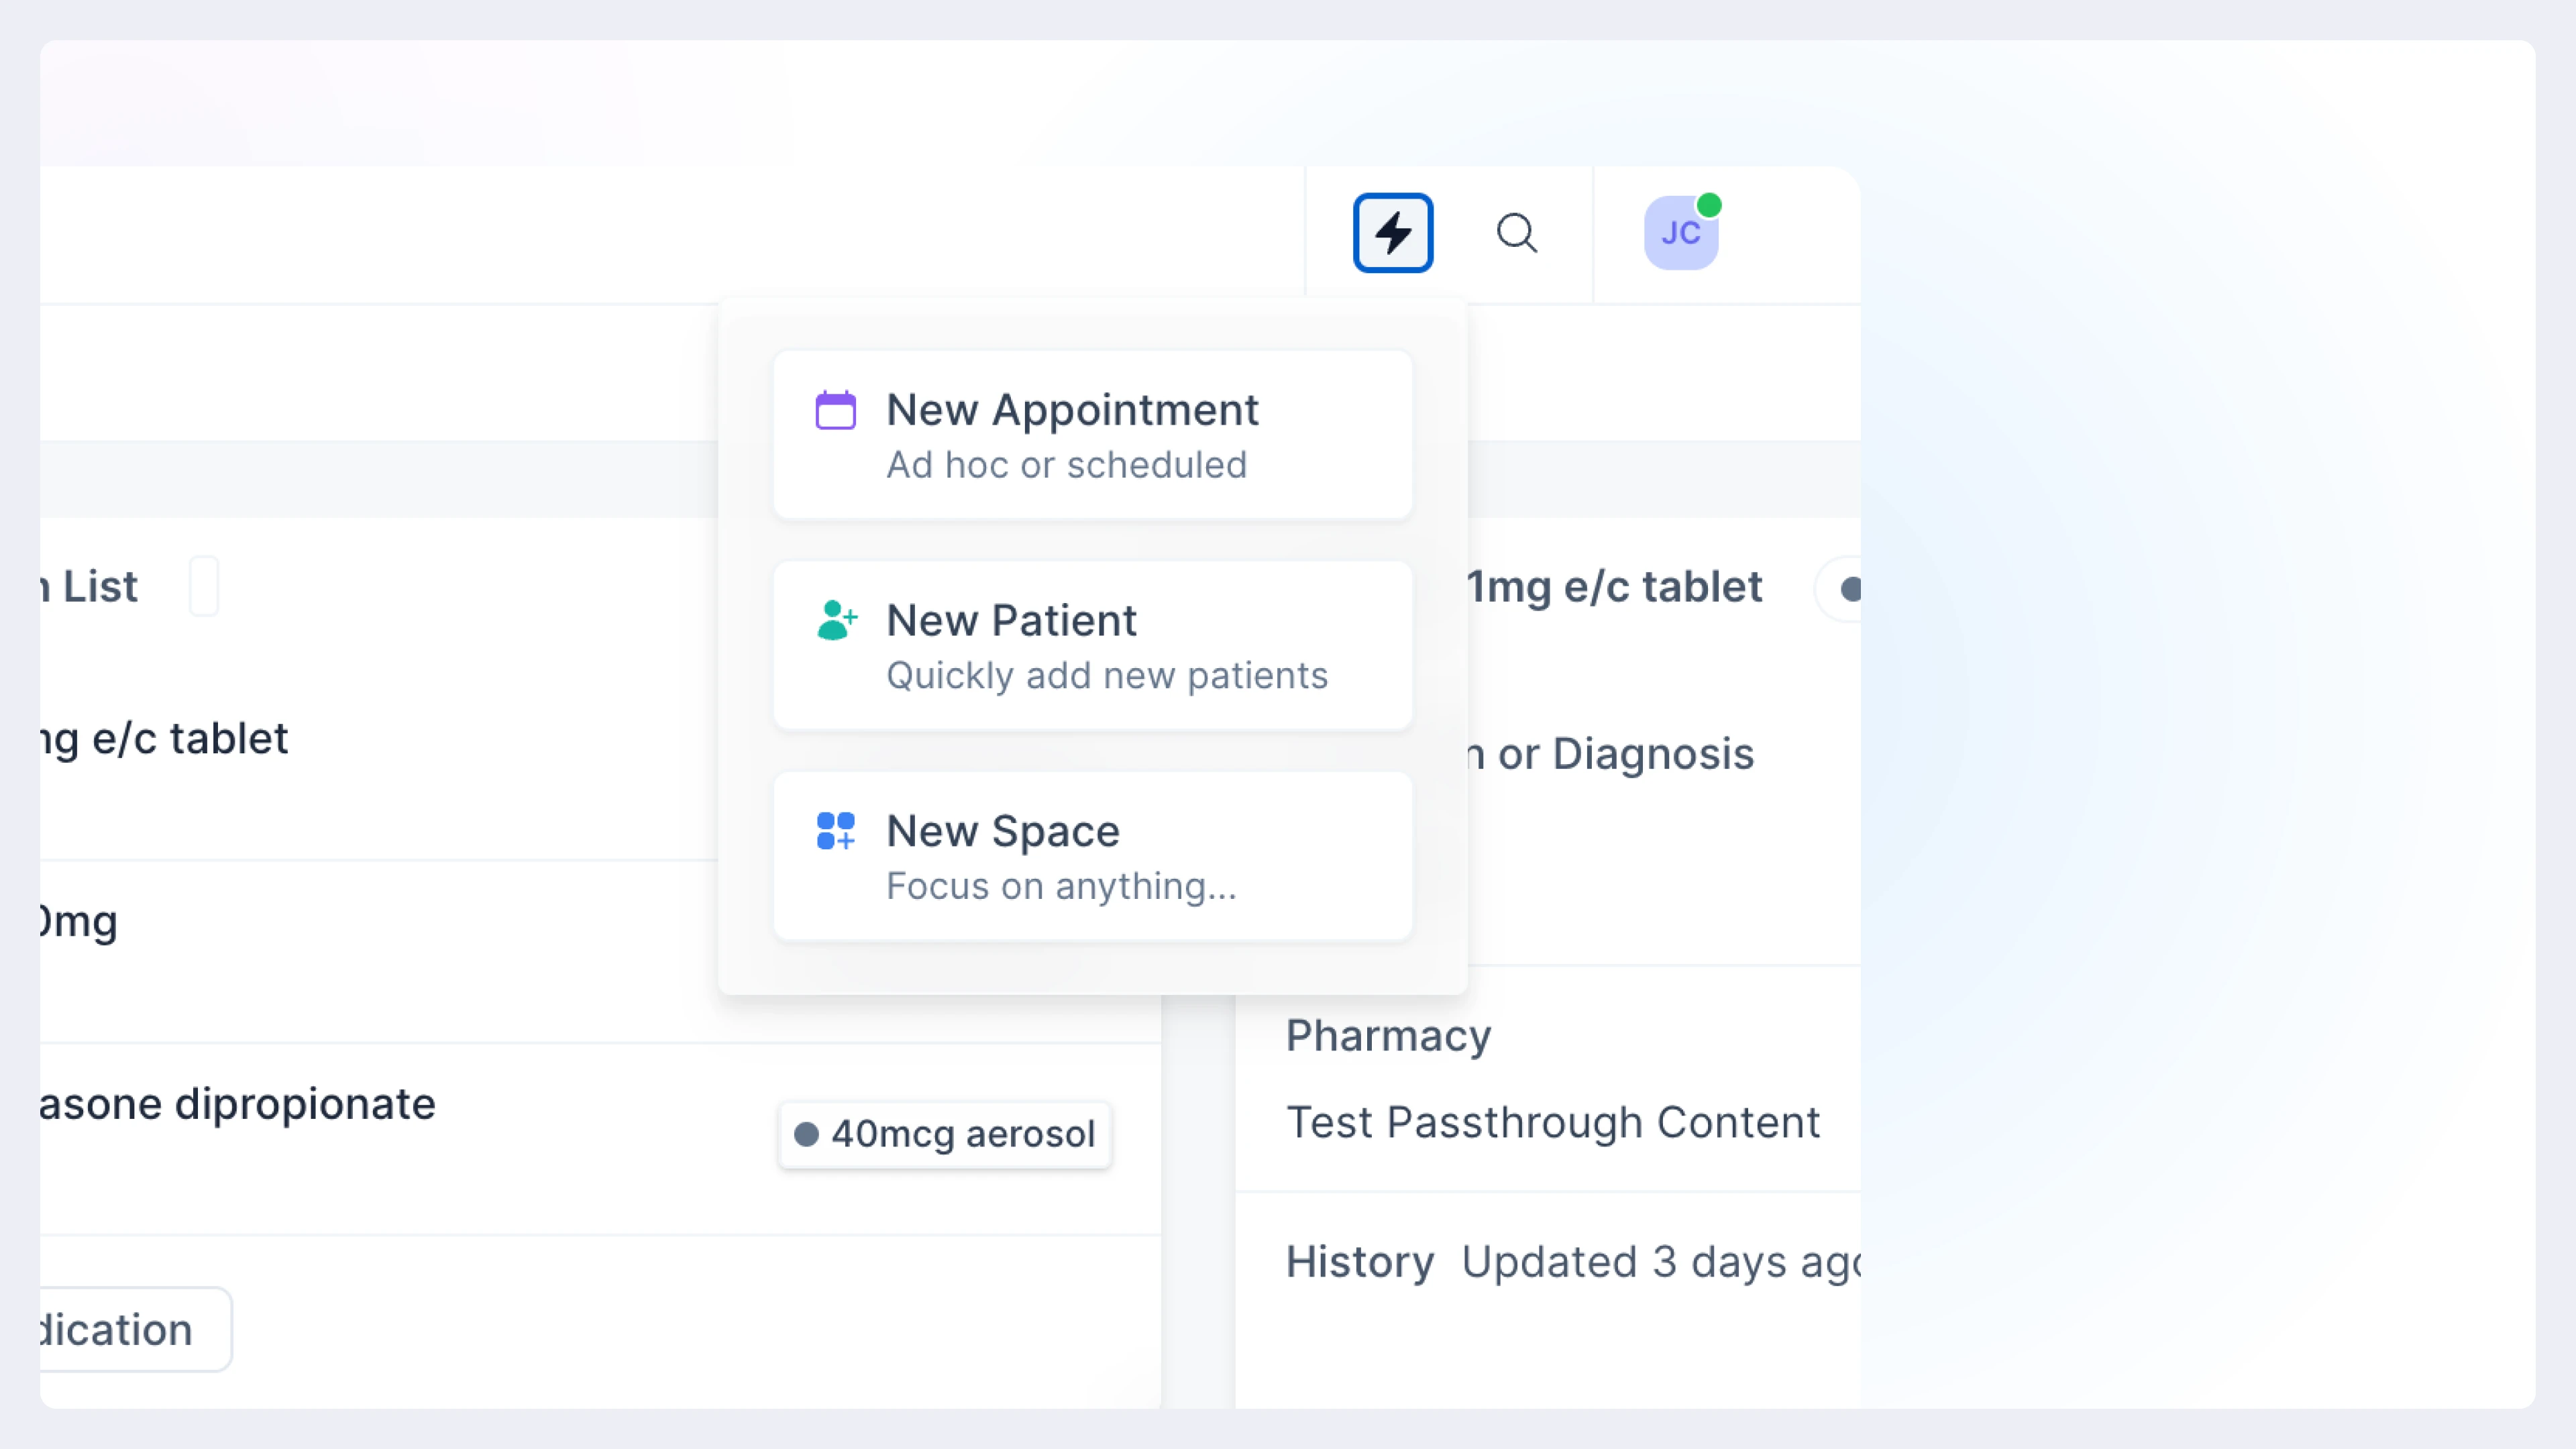Image resolution: width=2576 pixels, height=1449 pixels.
Task: Click the small empty badge beside List
Action: (x=204, y=586)
